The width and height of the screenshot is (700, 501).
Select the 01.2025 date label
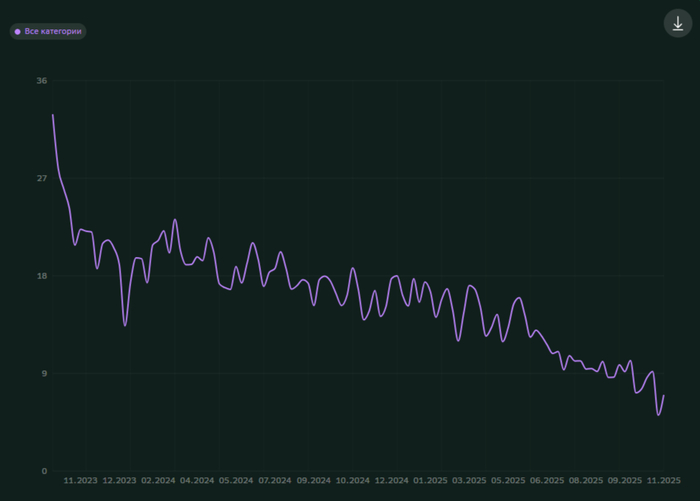430,480
